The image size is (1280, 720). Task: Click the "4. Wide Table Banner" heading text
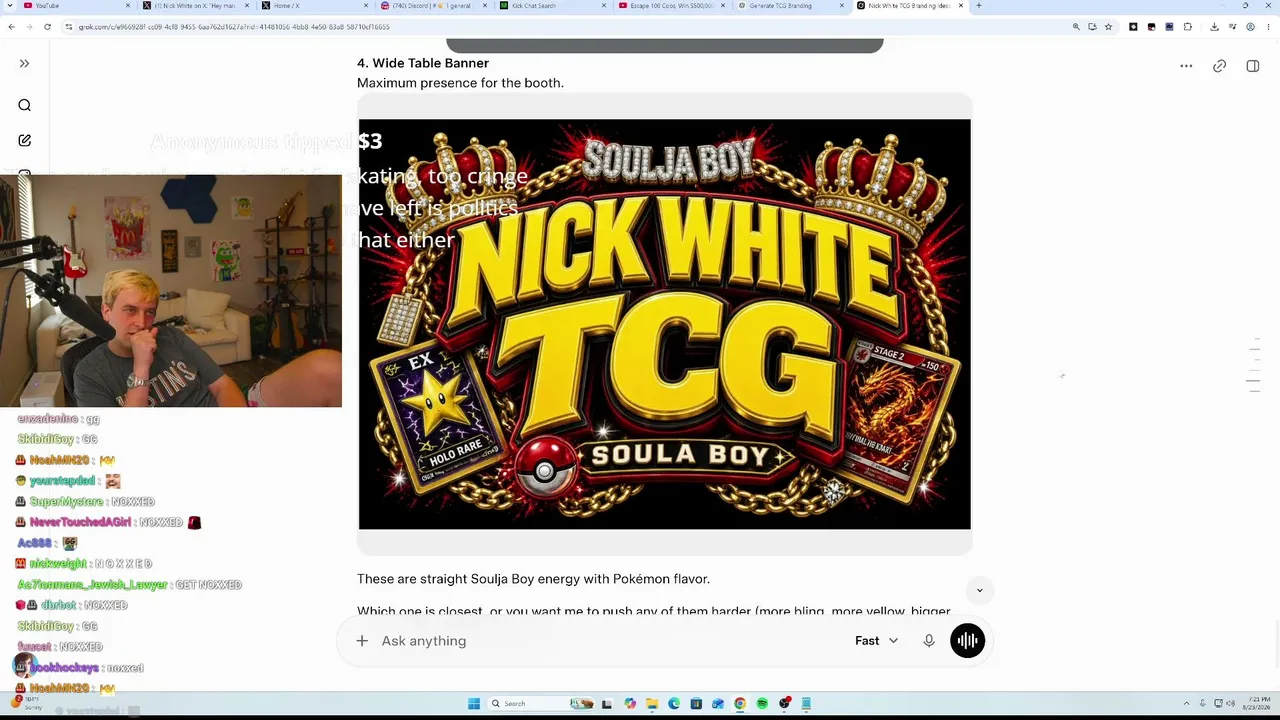click(423, 63)
